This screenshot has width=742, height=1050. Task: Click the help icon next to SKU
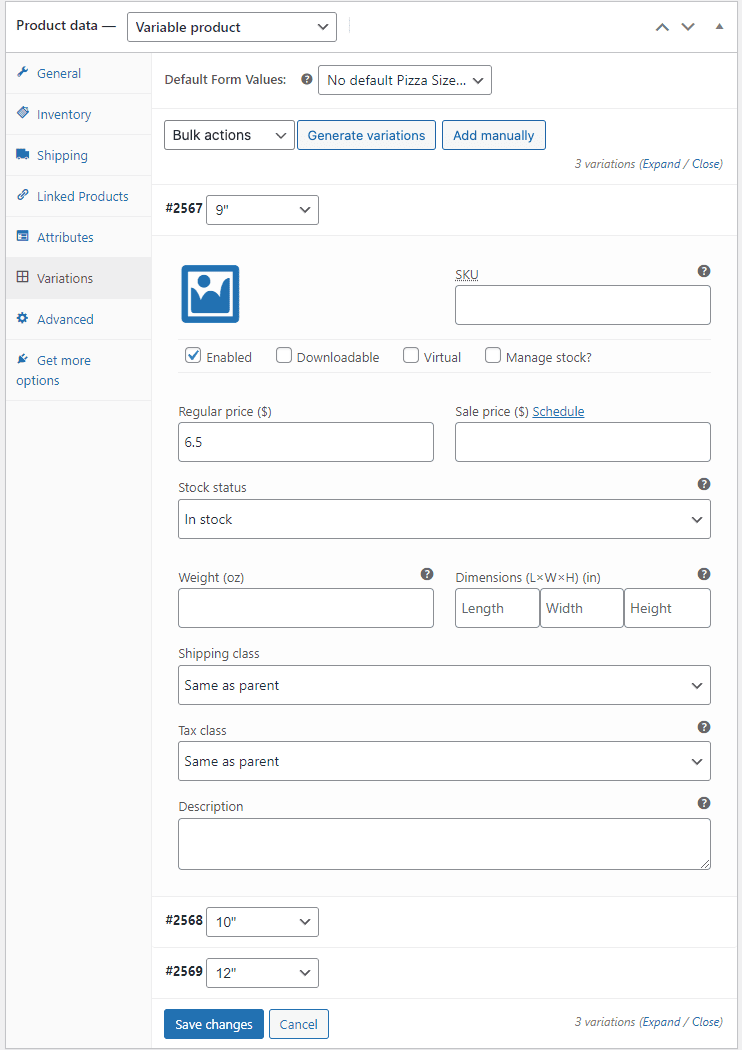coord(704,271)
